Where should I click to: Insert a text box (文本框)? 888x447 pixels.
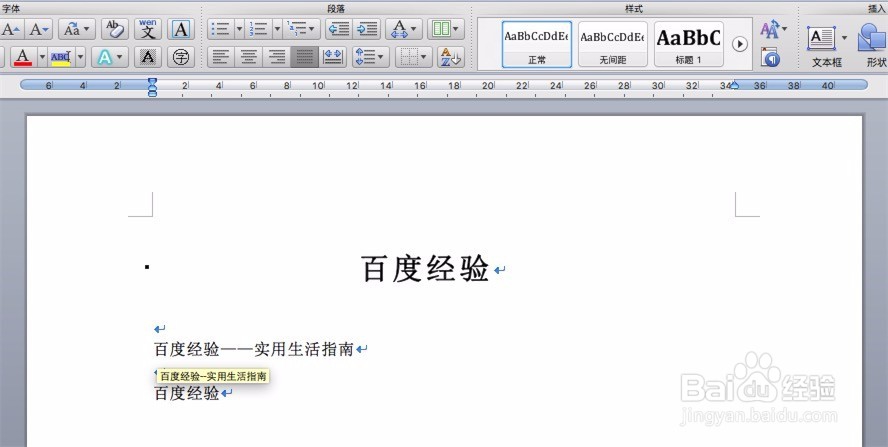point(821,39)
